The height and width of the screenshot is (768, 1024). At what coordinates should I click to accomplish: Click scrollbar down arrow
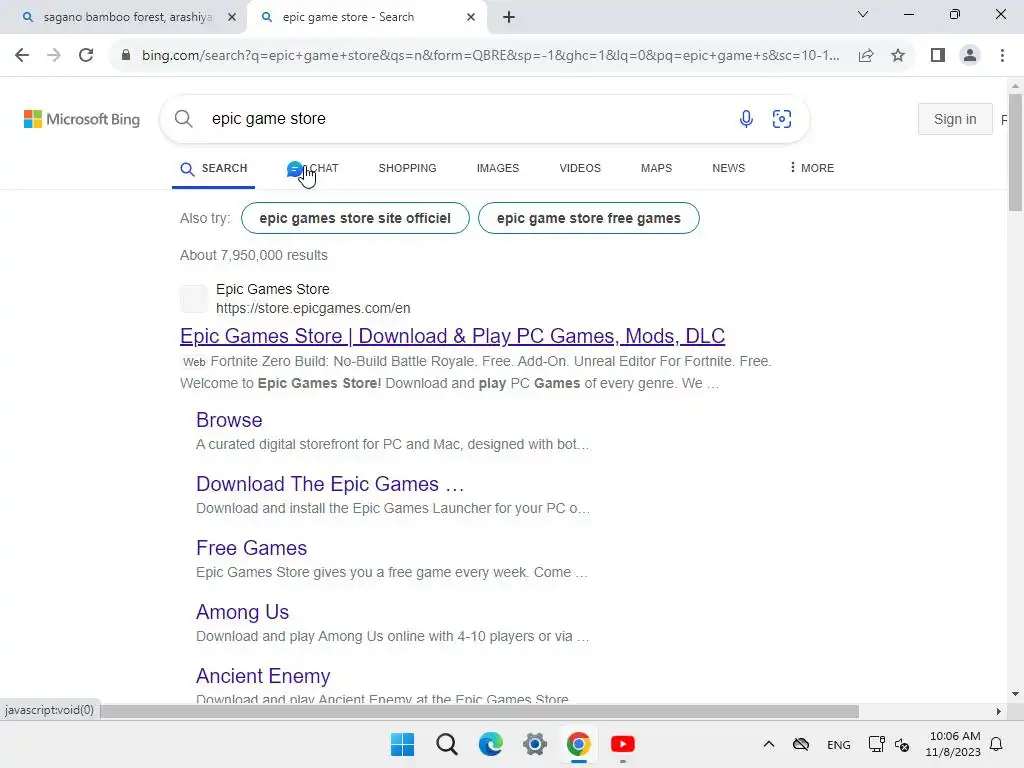1015,694
